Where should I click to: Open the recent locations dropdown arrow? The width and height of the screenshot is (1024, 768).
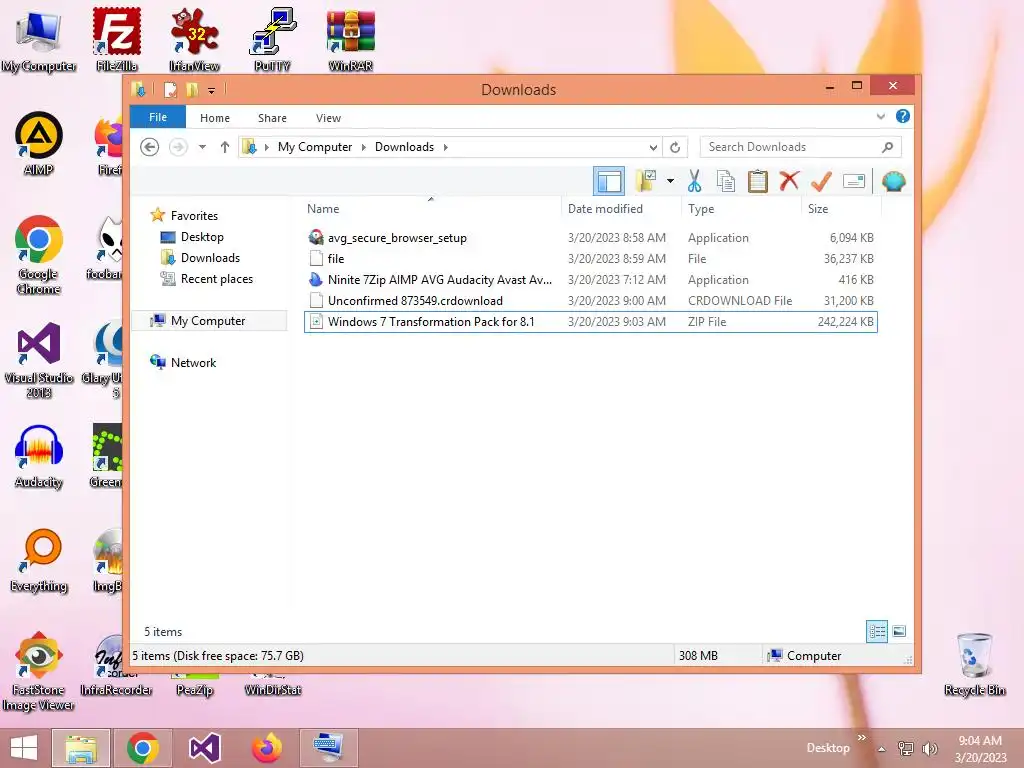[x=202, y=147]
